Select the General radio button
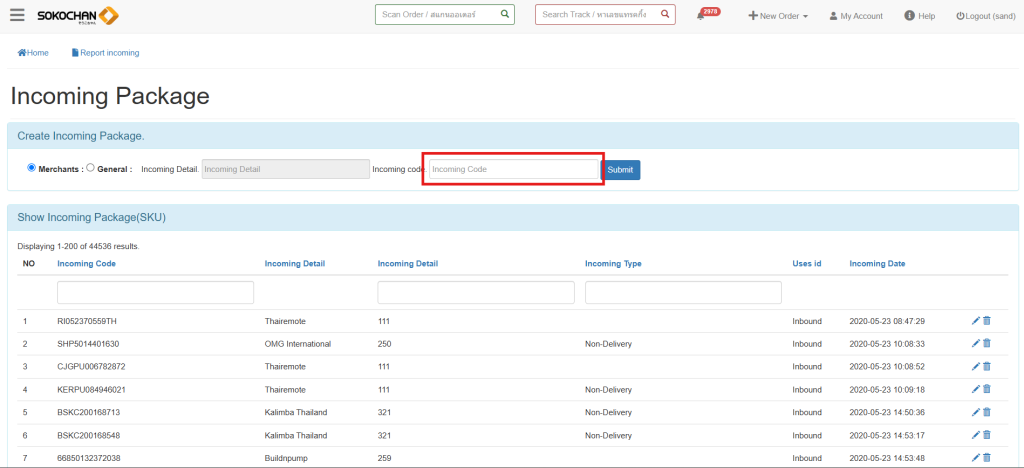 [91, 168]
